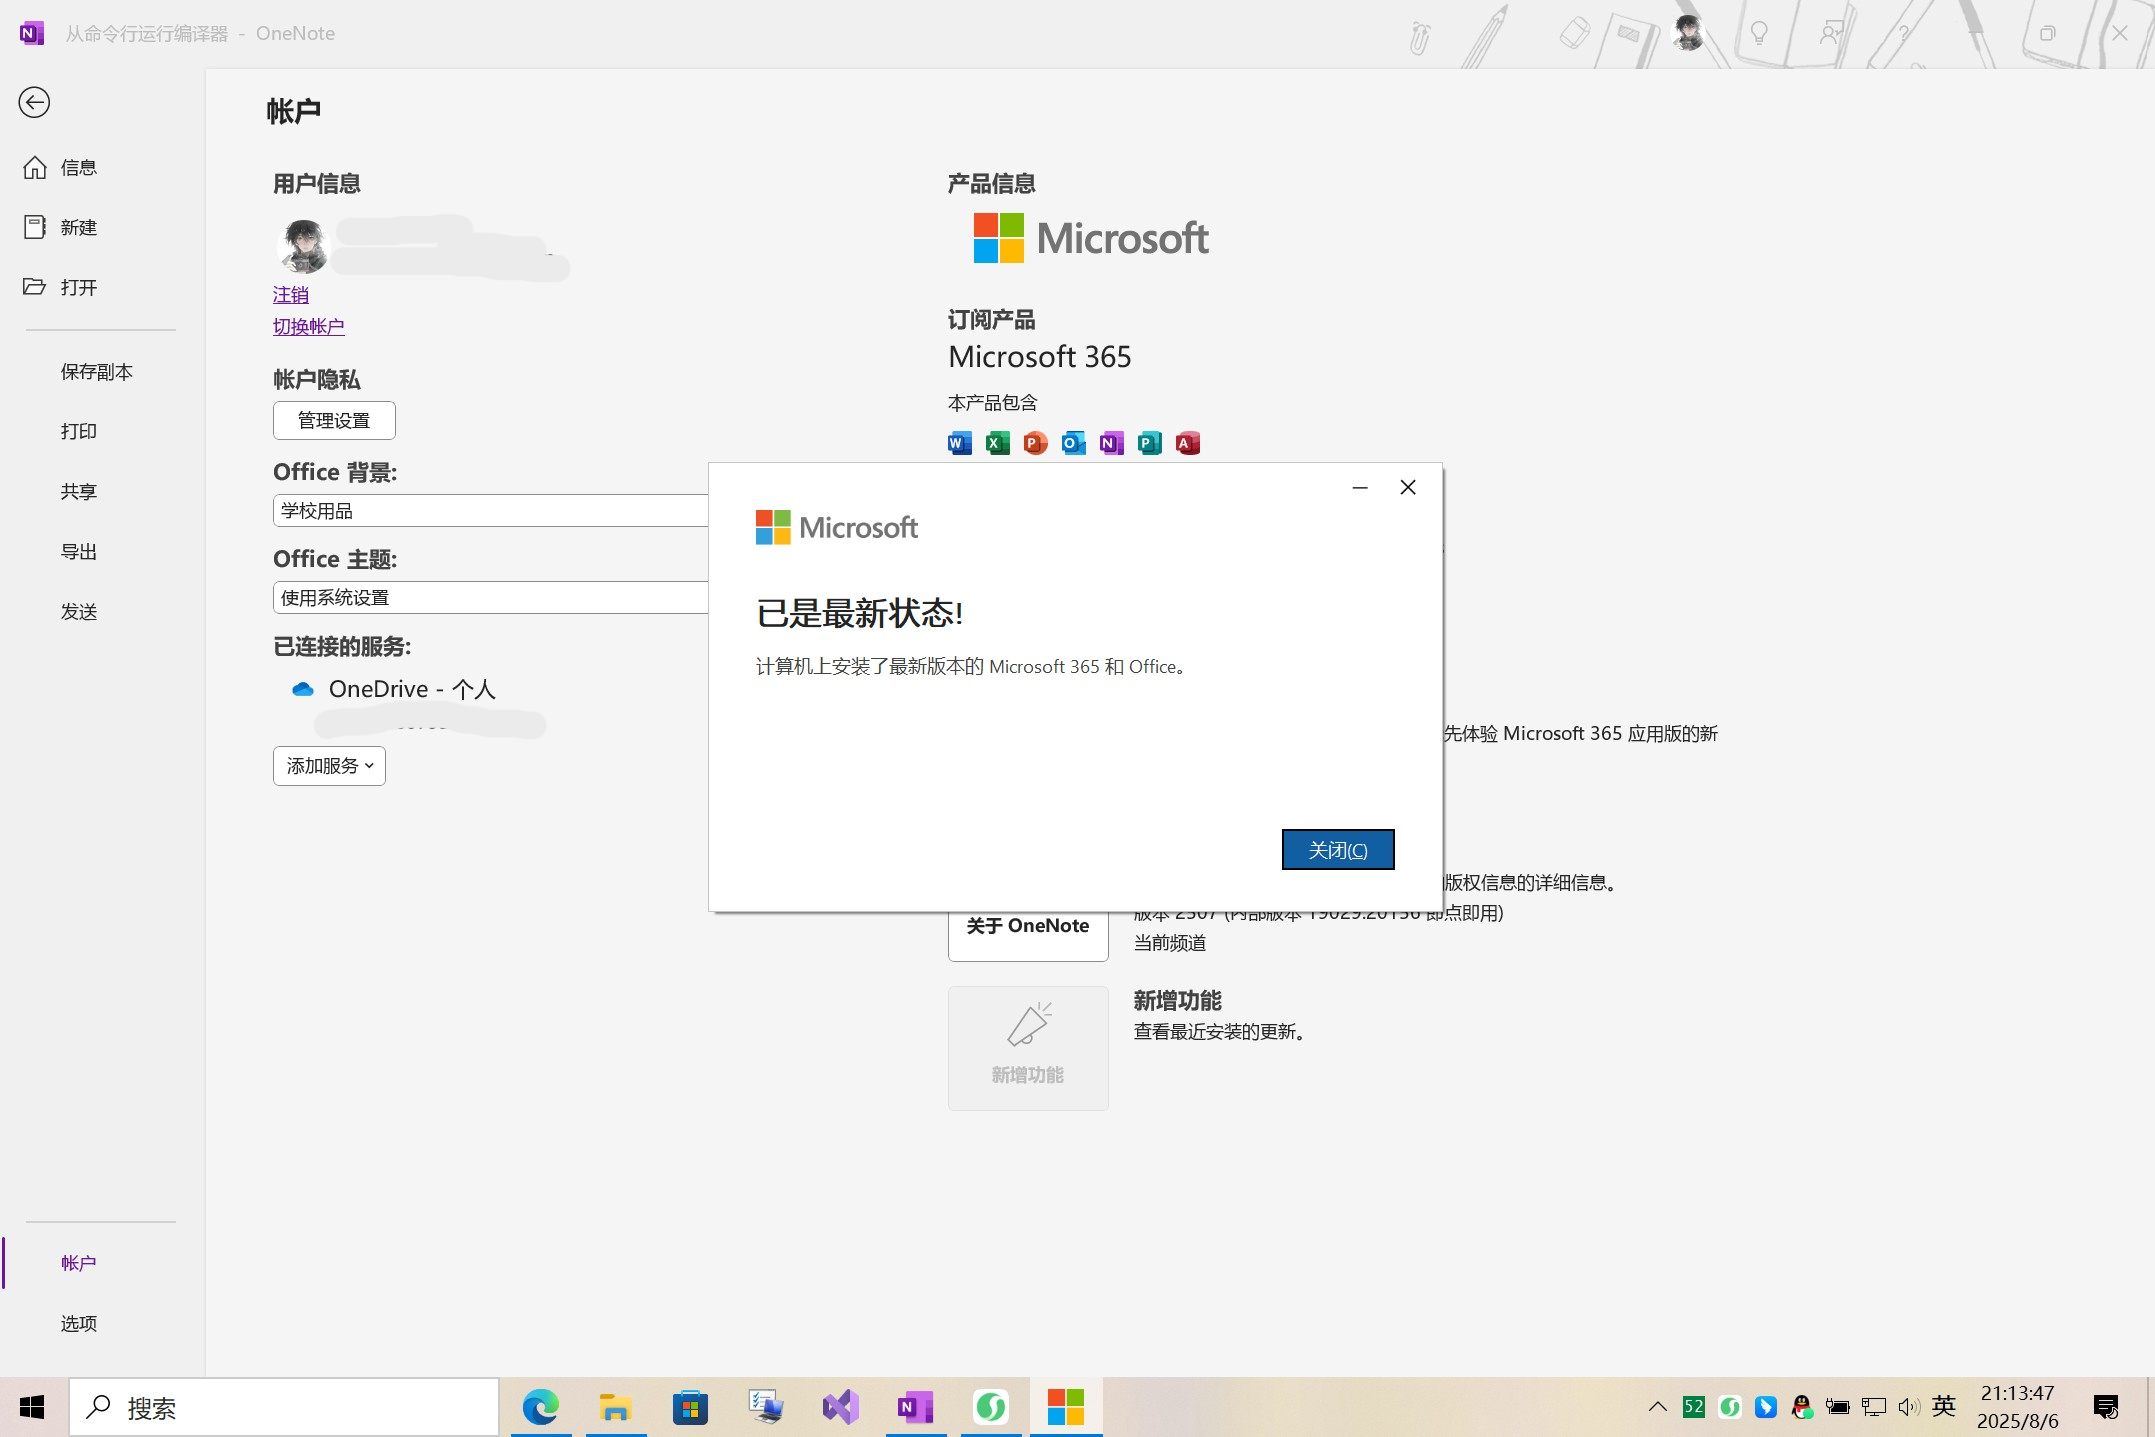Click the taskbar 搜索 box
This screenshot has width=2155, height=1437.
285,1407
